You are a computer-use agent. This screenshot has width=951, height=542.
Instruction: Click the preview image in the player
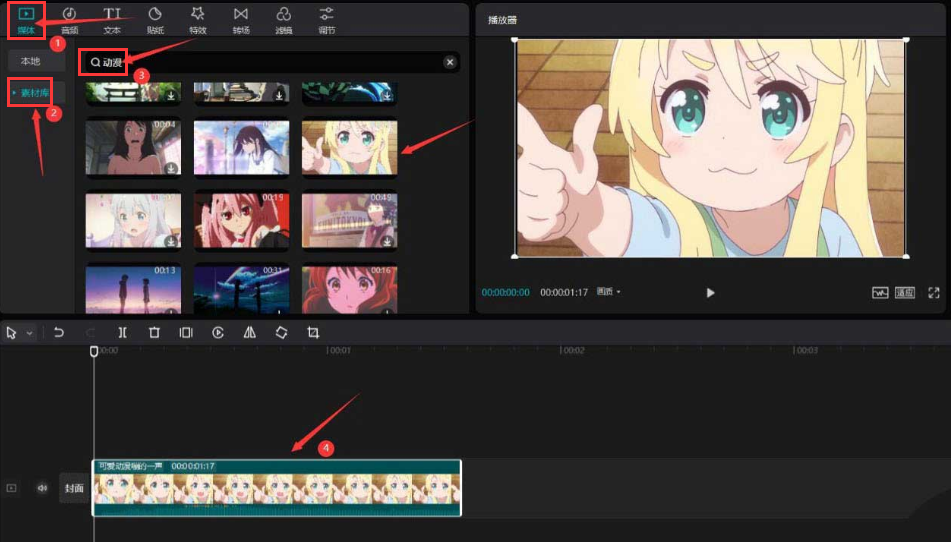(x=710, y=149)
